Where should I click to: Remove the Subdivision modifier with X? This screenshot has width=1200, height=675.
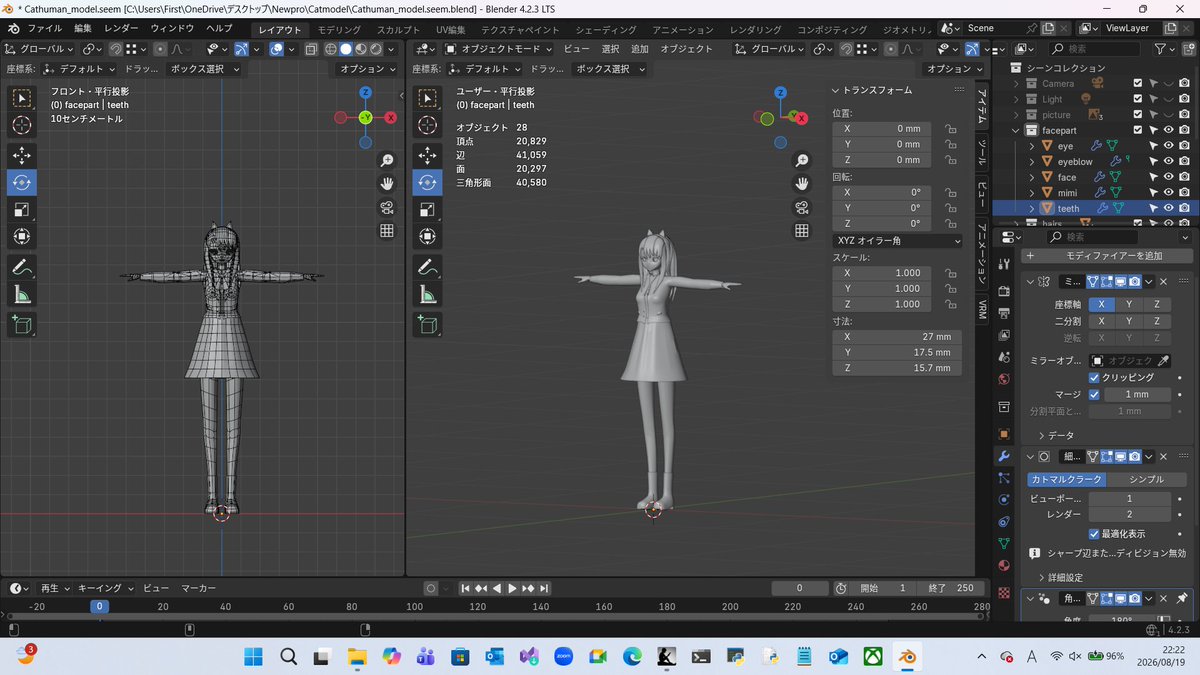(x=1163, y=456)
